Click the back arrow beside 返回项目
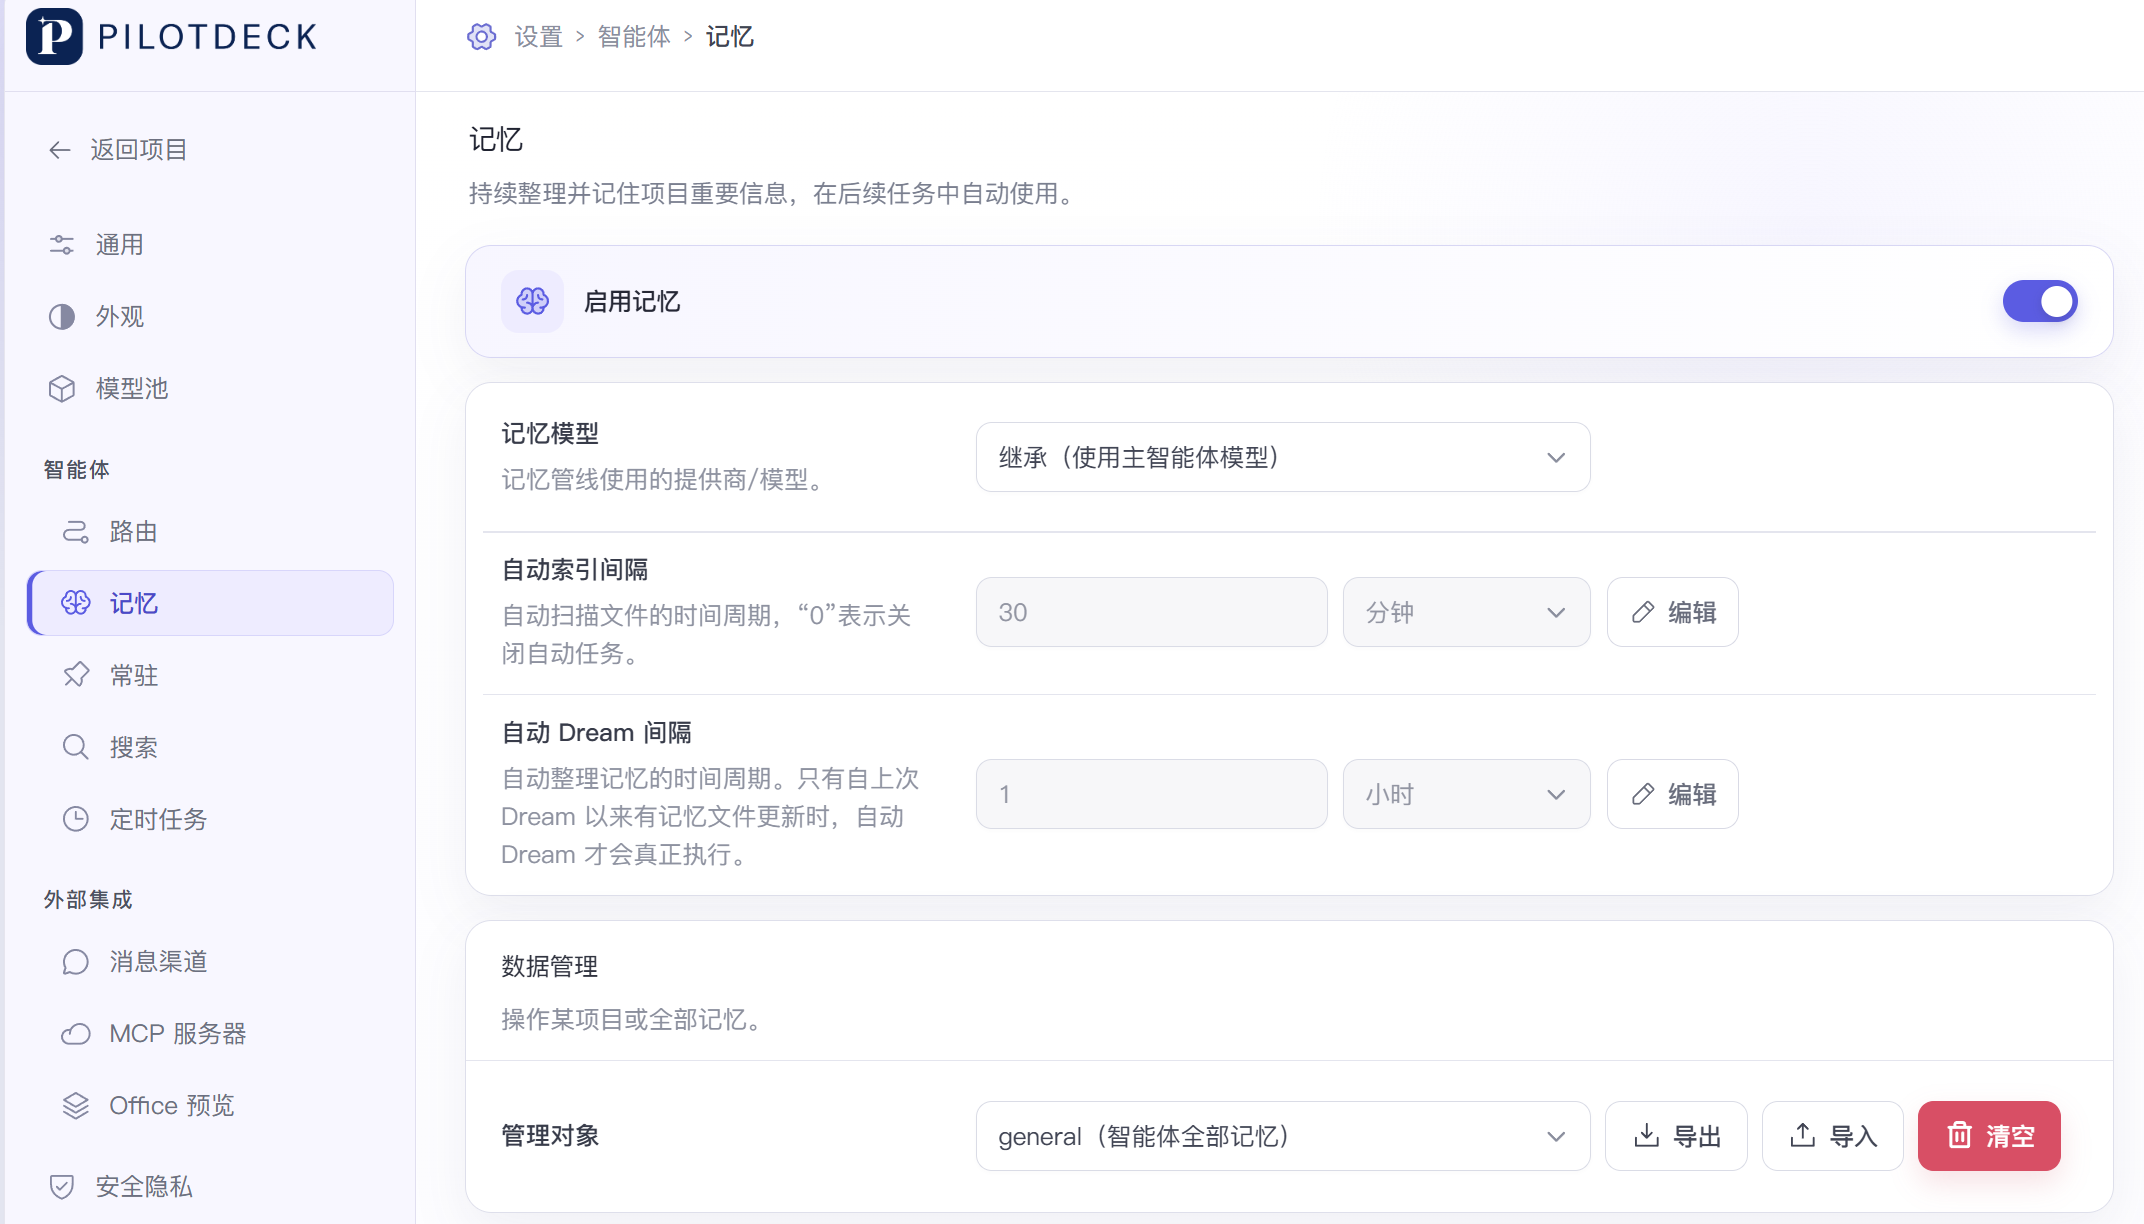 (x=60, y=150)
